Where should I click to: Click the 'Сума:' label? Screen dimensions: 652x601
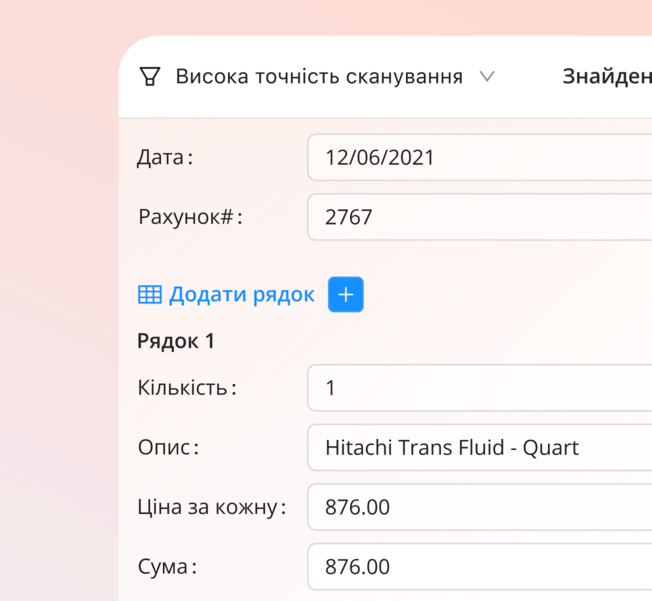[x=167, y=567]
